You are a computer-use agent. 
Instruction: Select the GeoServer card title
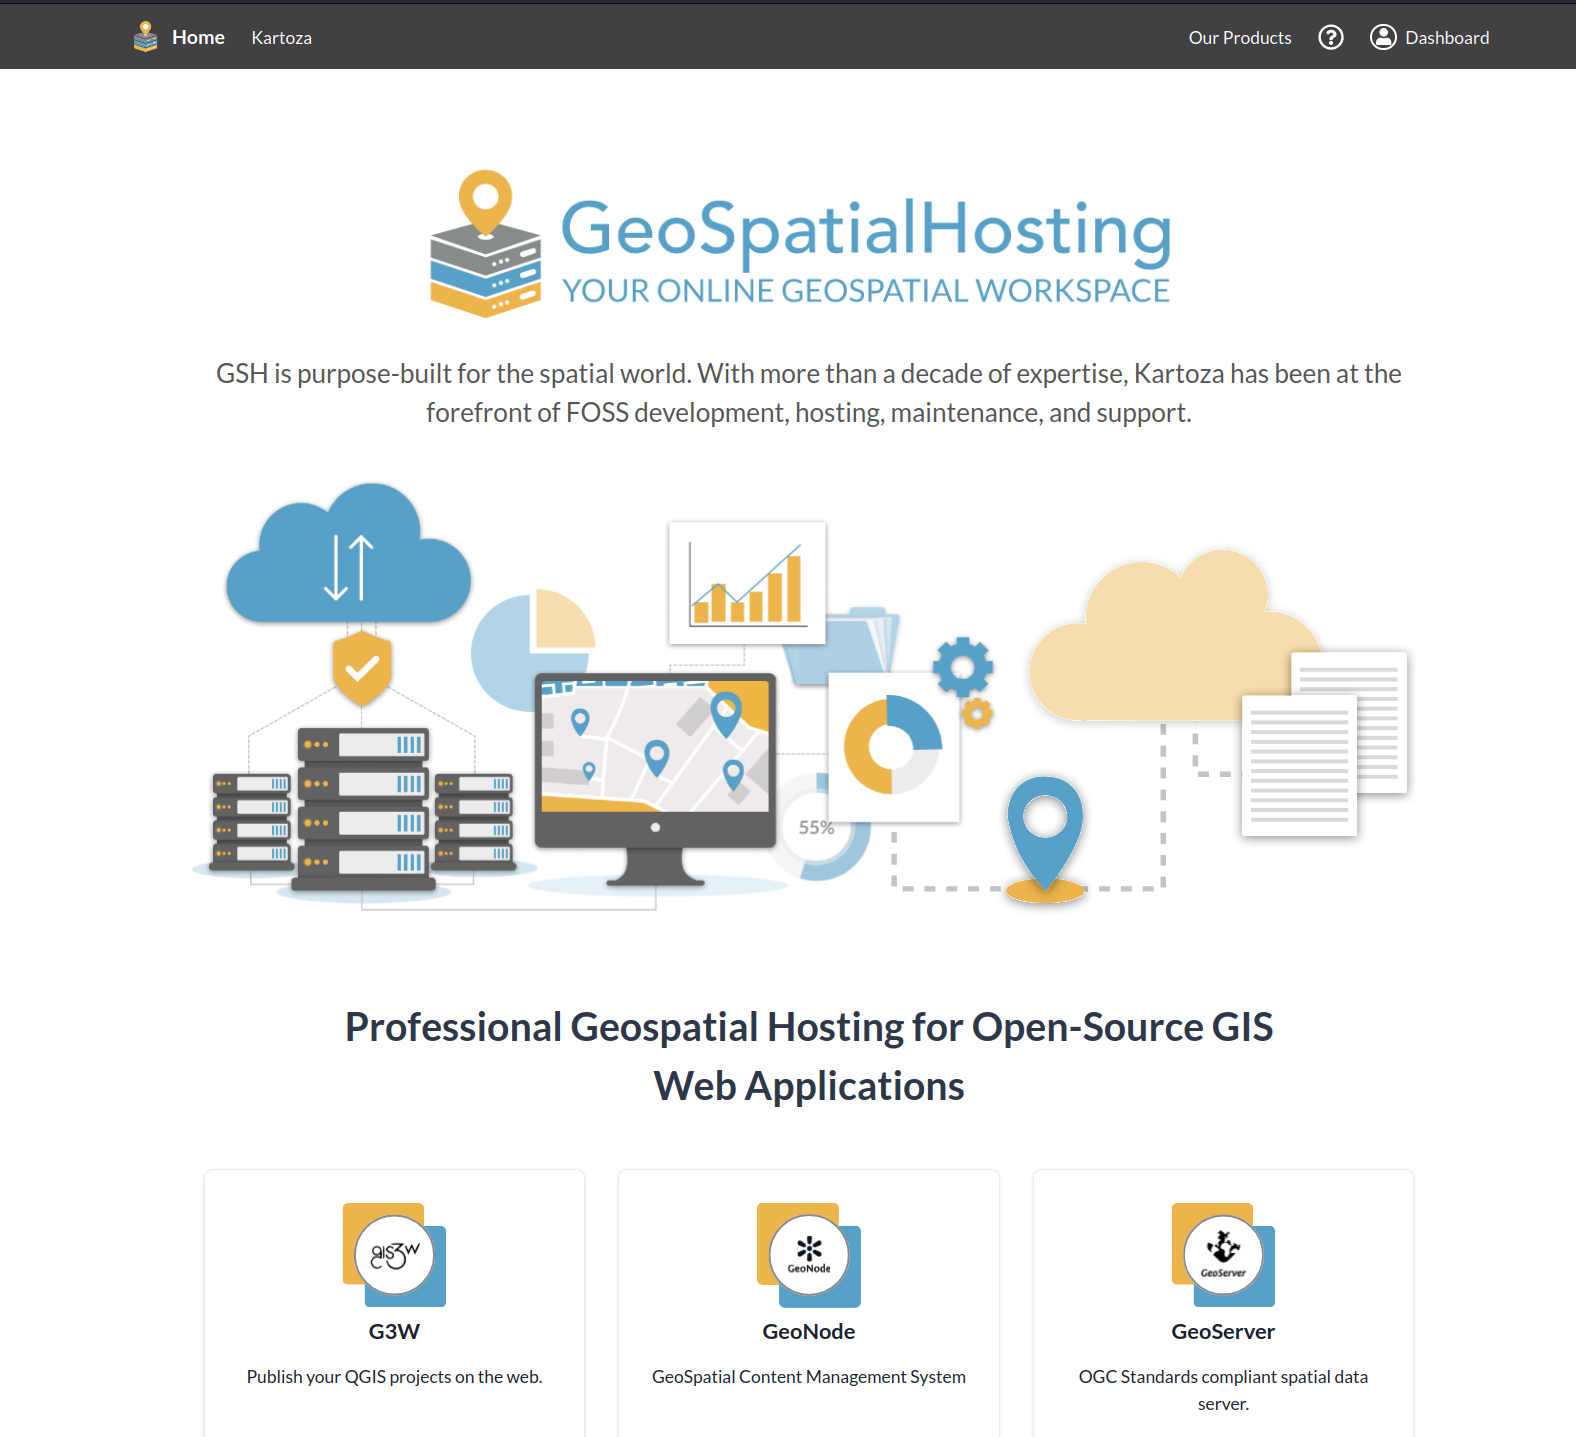pos(1223,1332)
